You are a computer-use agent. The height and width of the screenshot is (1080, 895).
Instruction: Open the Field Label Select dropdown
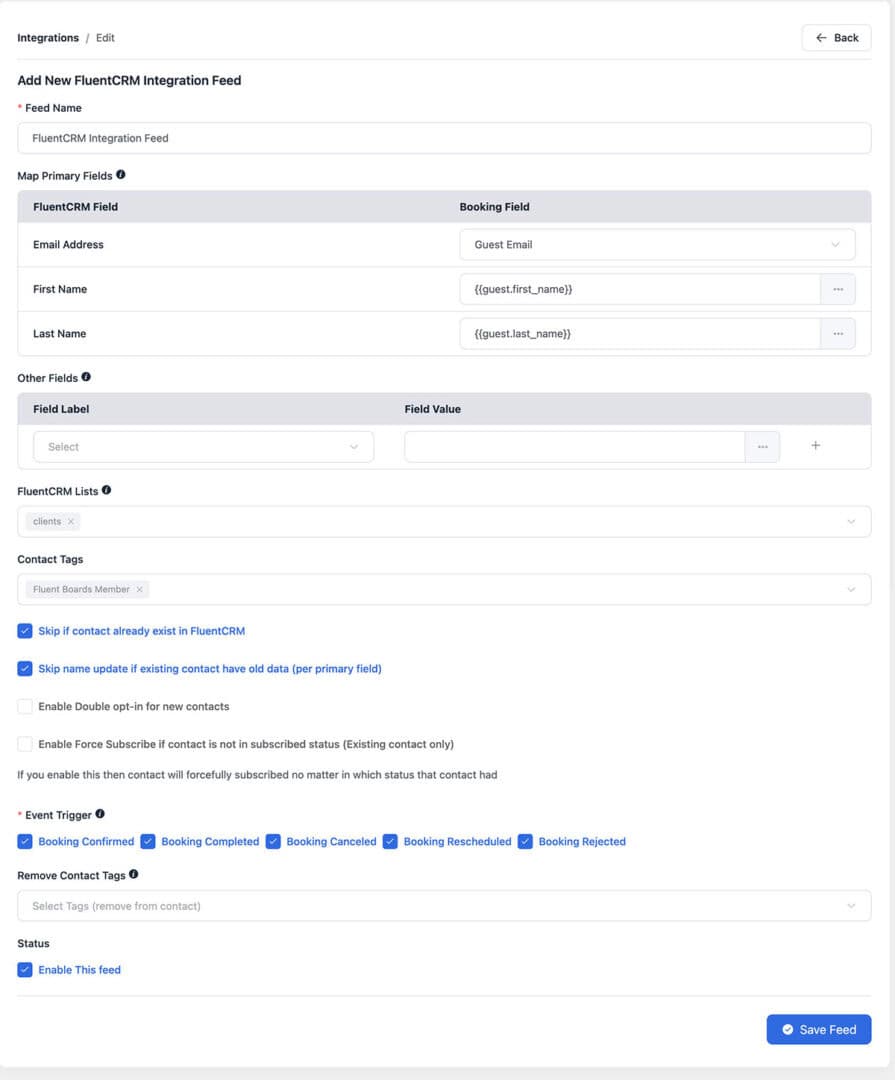click(x=203, y=447)
